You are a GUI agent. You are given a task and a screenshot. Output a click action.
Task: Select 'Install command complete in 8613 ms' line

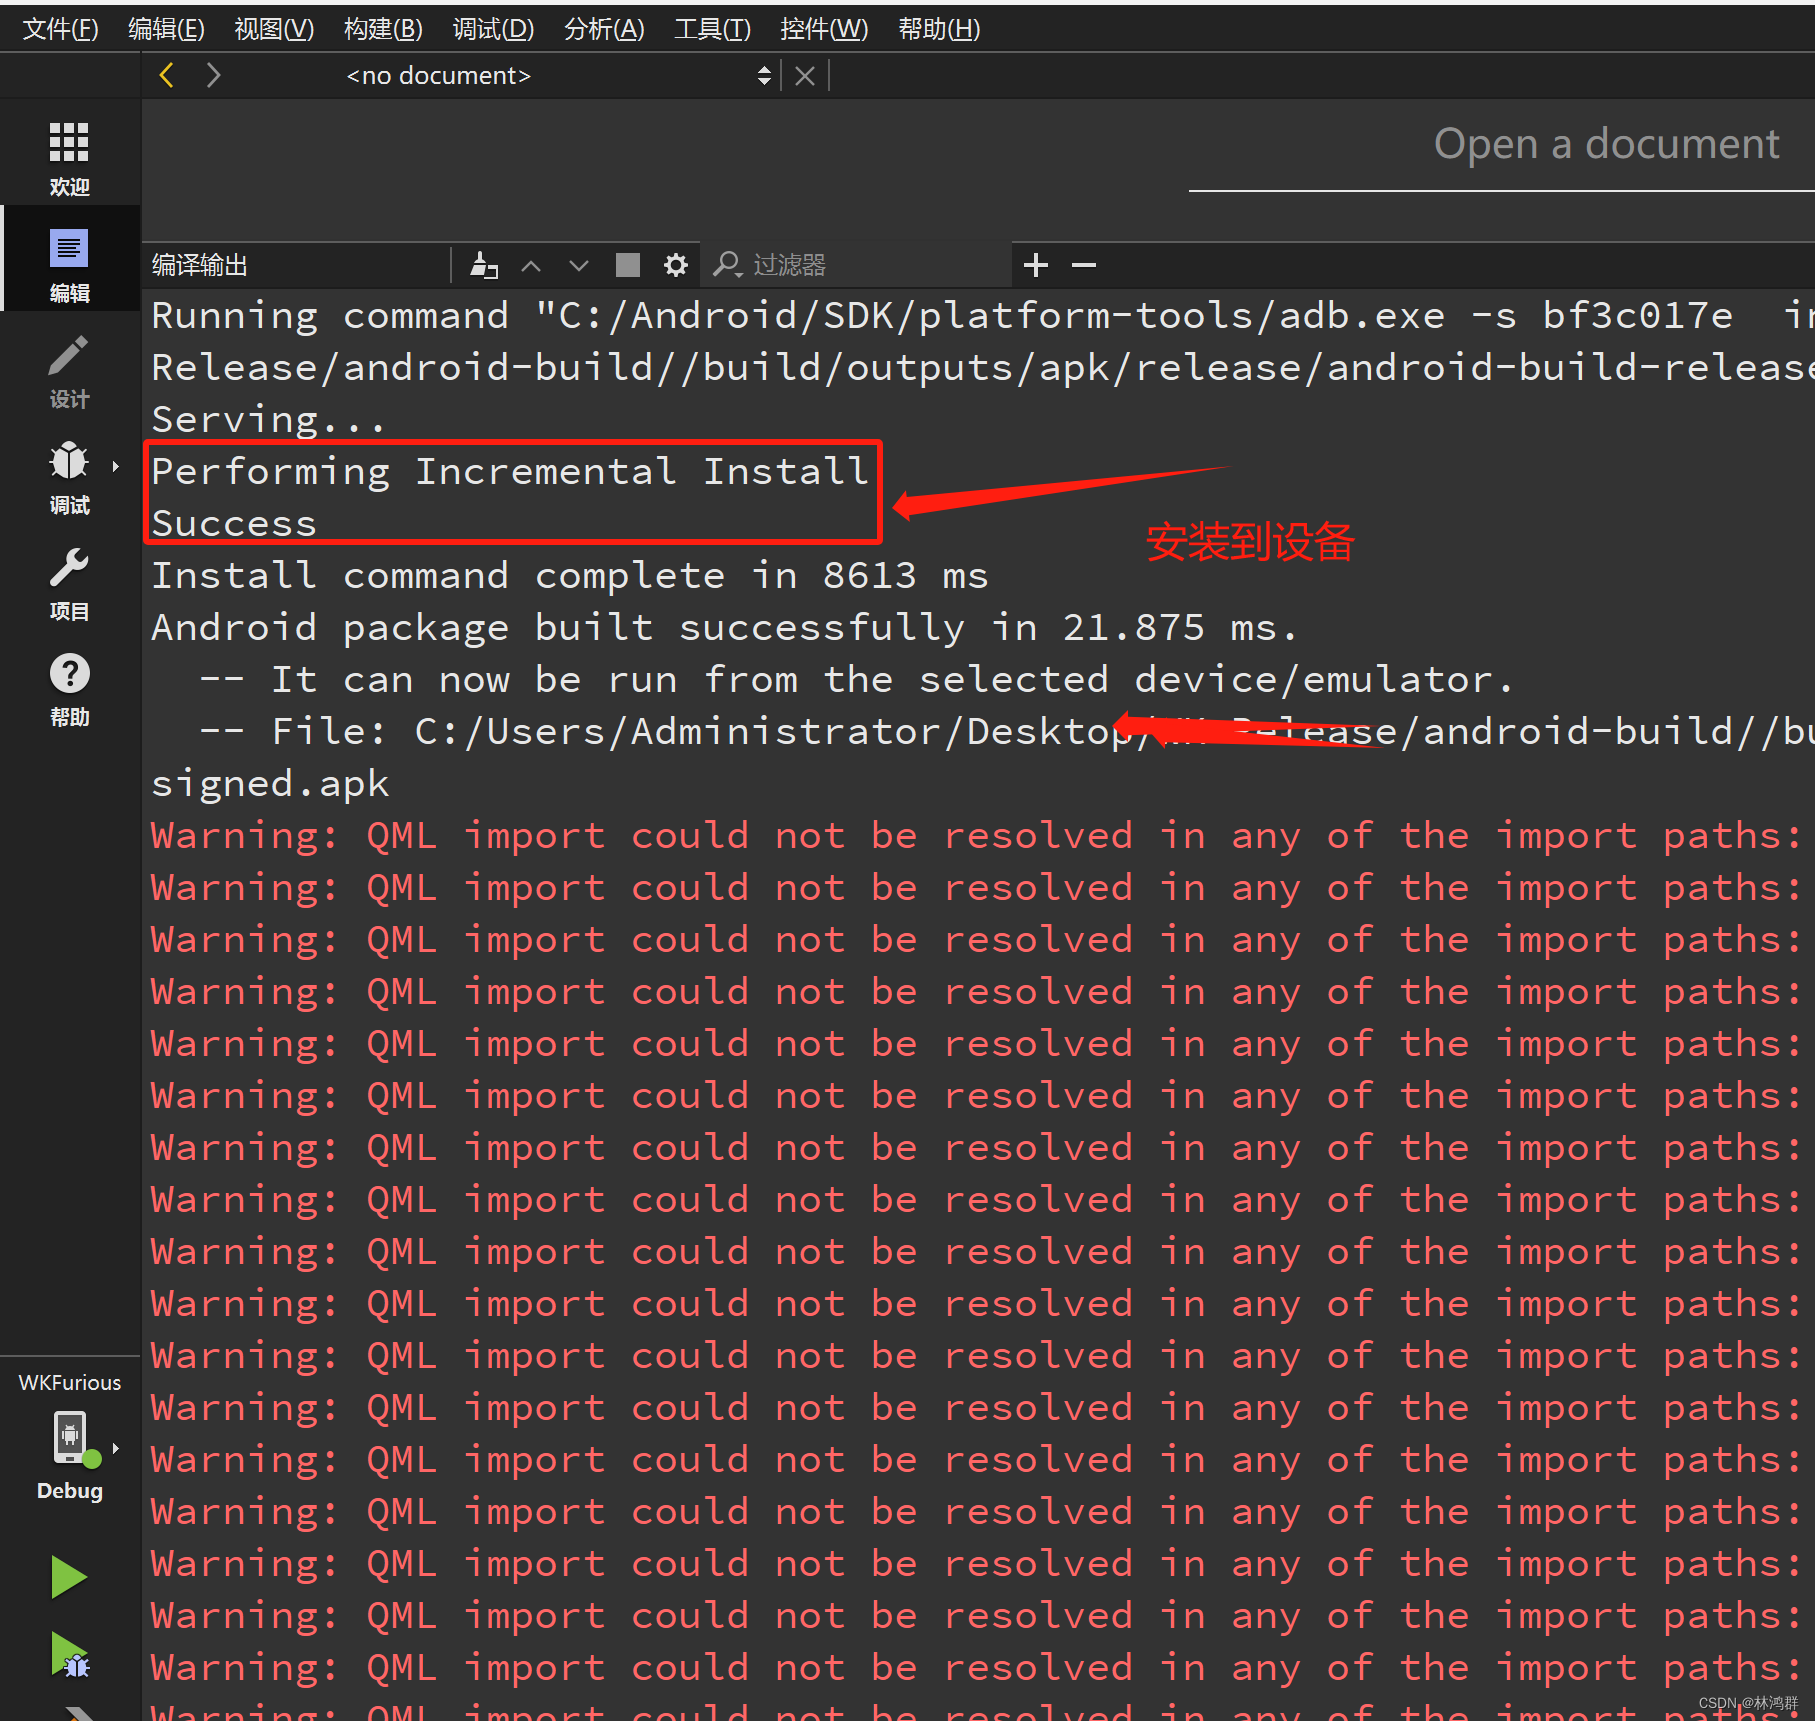(569, 575)
